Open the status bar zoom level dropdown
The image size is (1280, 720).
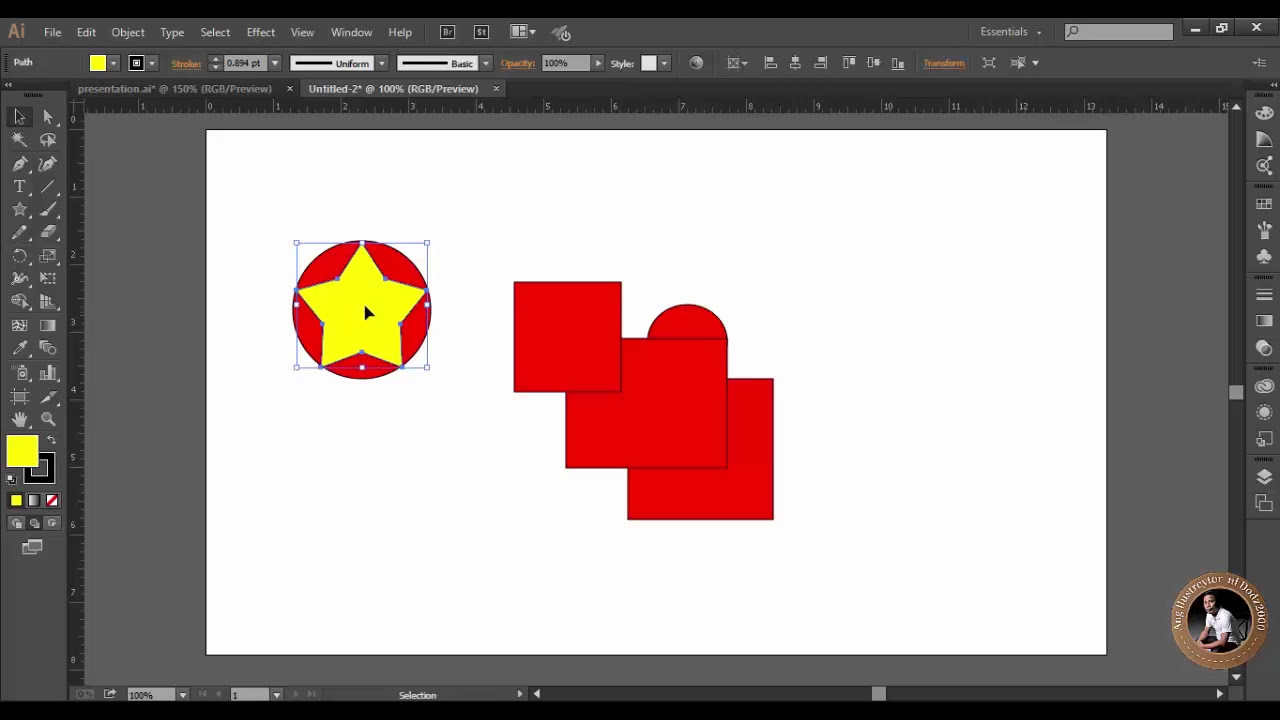[182, 695]
